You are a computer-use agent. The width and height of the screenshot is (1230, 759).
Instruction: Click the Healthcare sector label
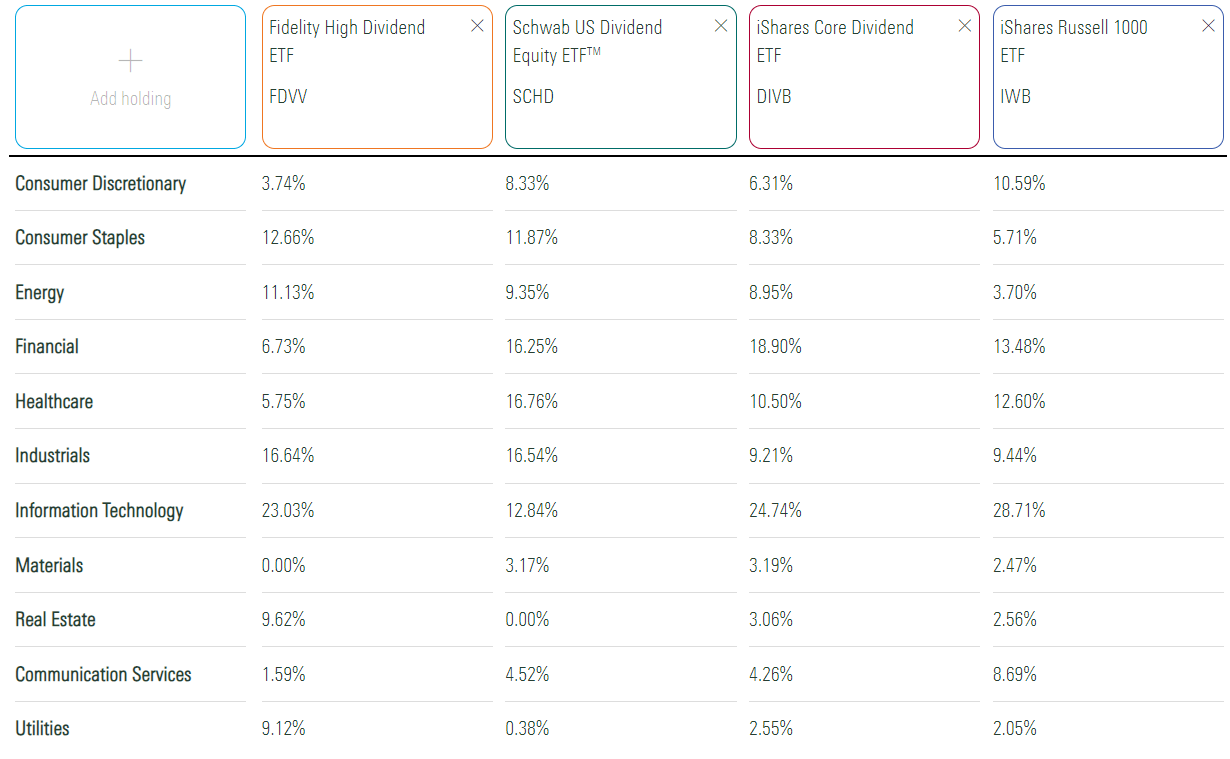pos(54,401)
